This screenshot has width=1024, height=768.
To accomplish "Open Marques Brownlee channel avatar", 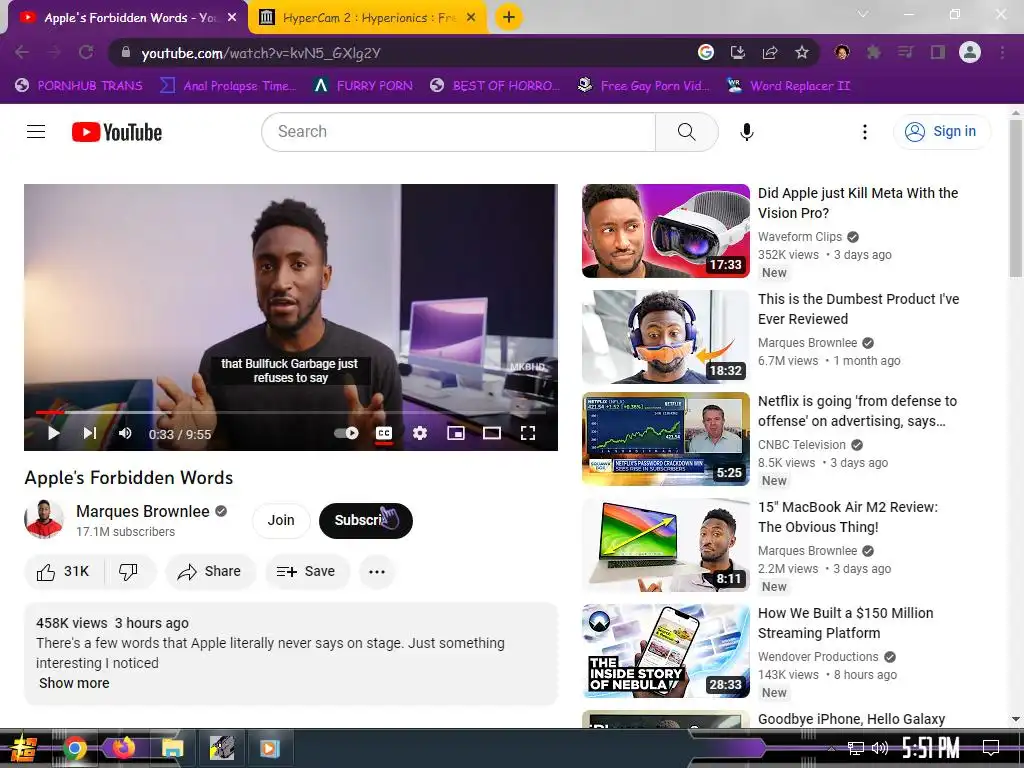I will click(44, 520).
